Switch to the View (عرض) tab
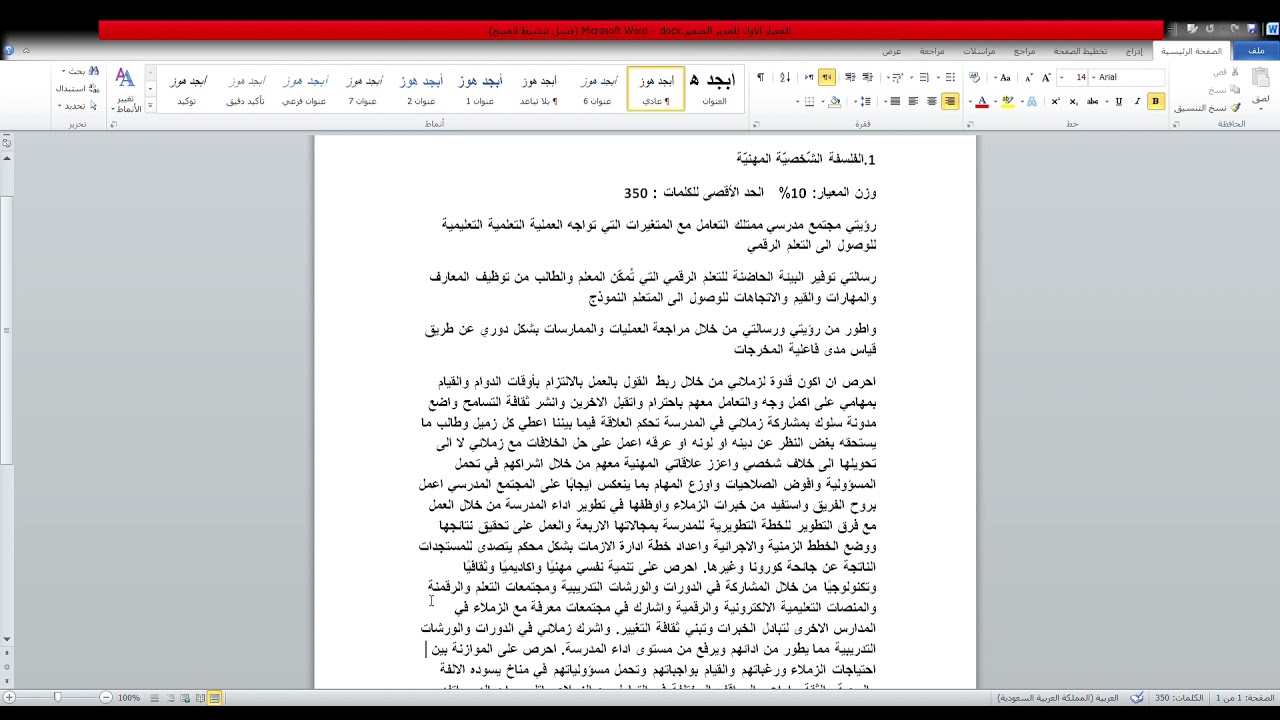Image resolution: width=1280 pixels, height=720 pixels. pos(891,51)
